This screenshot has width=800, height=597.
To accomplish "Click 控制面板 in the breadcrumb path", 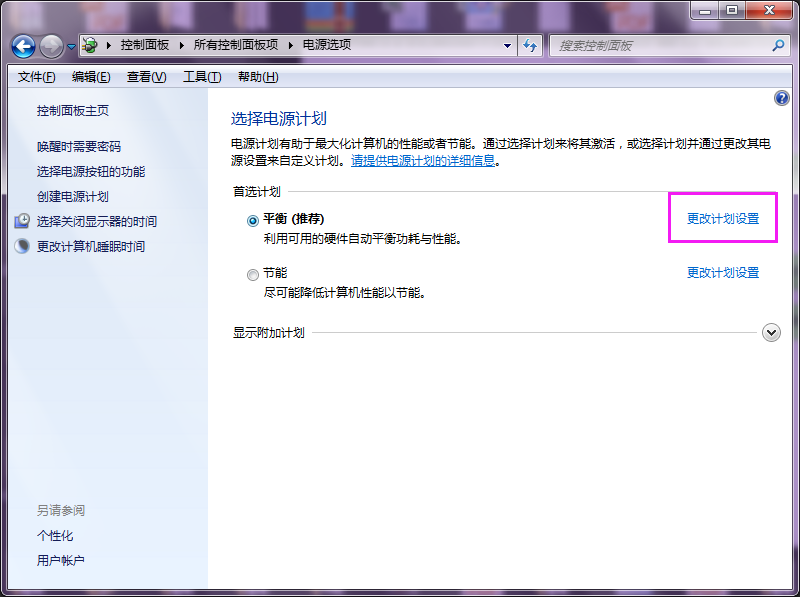I will tap(144, 45).
